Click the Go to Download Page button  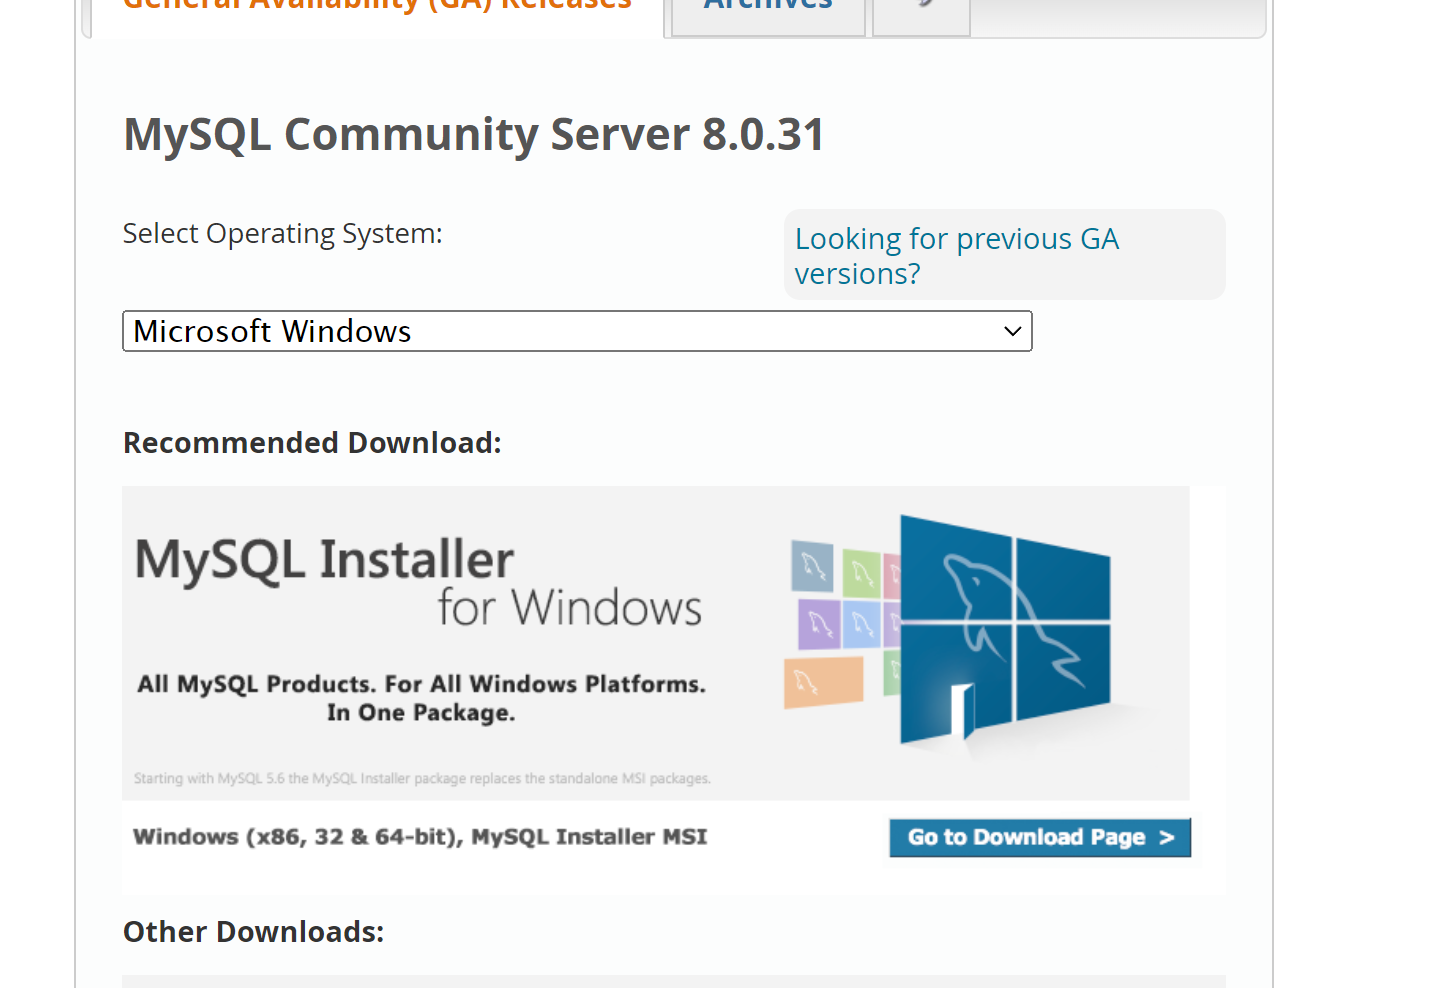click(x=1040, y=838)
